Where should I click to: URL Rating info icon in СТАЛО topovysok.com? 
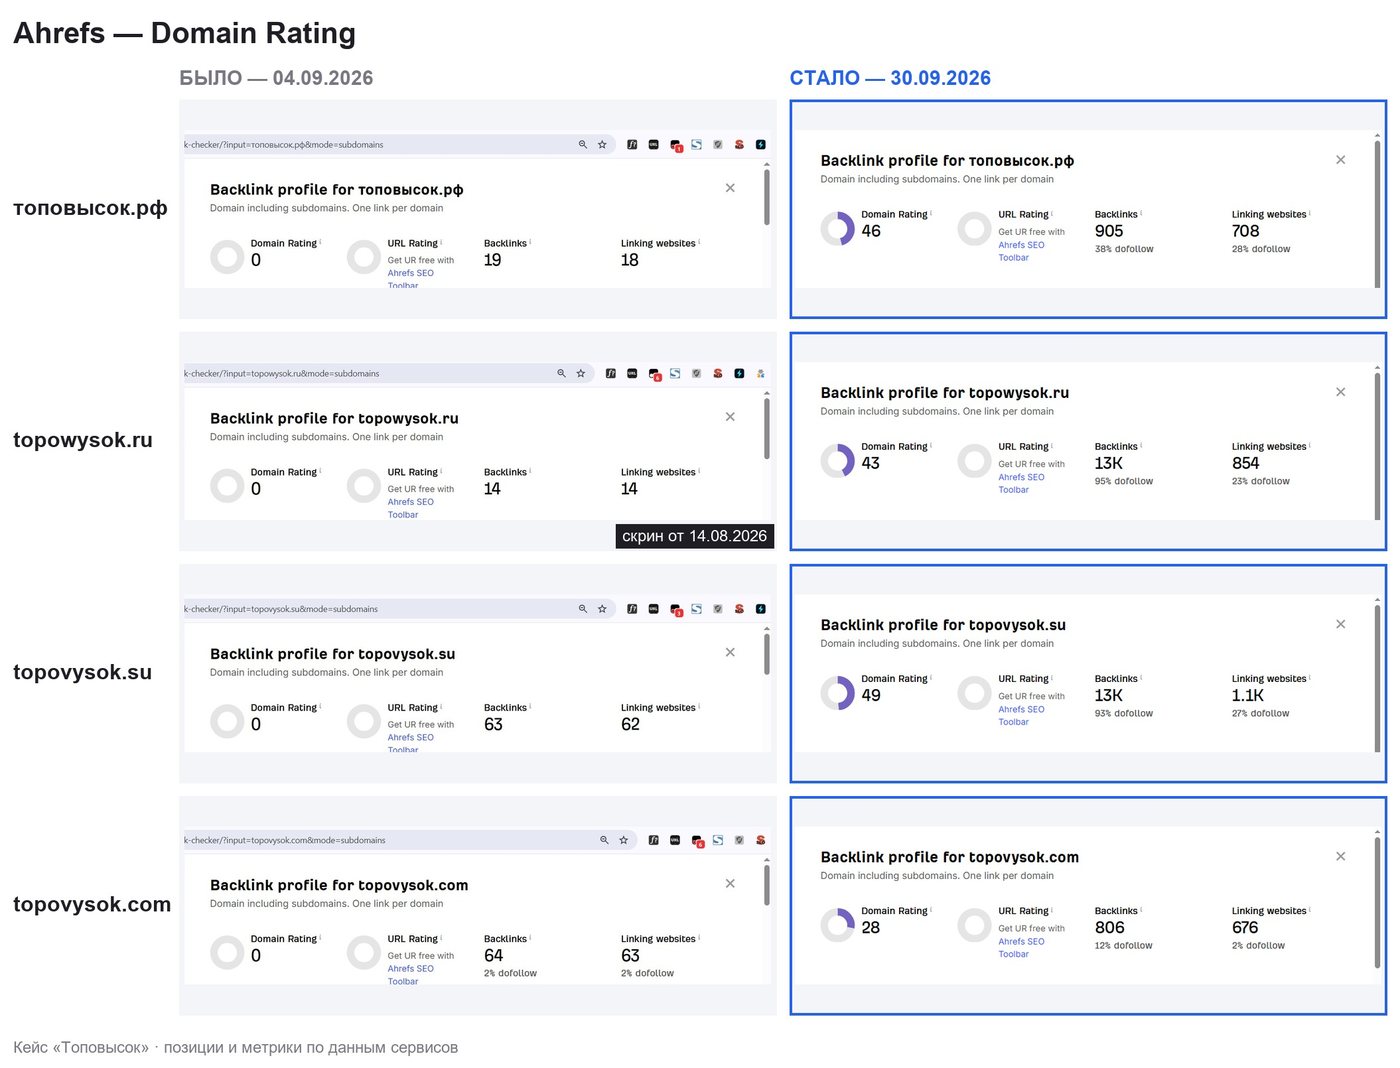[1053, 909]
